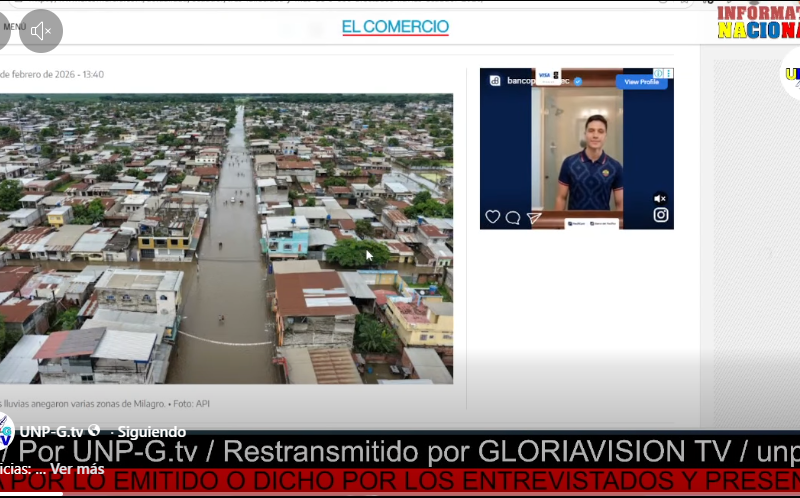
Task: Open the aerial flood photo of Milagro
Action: tap(225, 238)
